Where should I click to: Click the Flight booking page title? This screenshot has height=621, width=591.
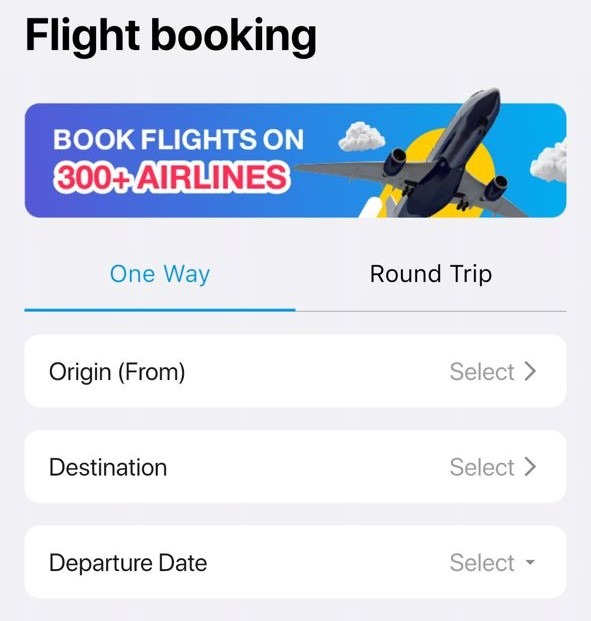171,36
